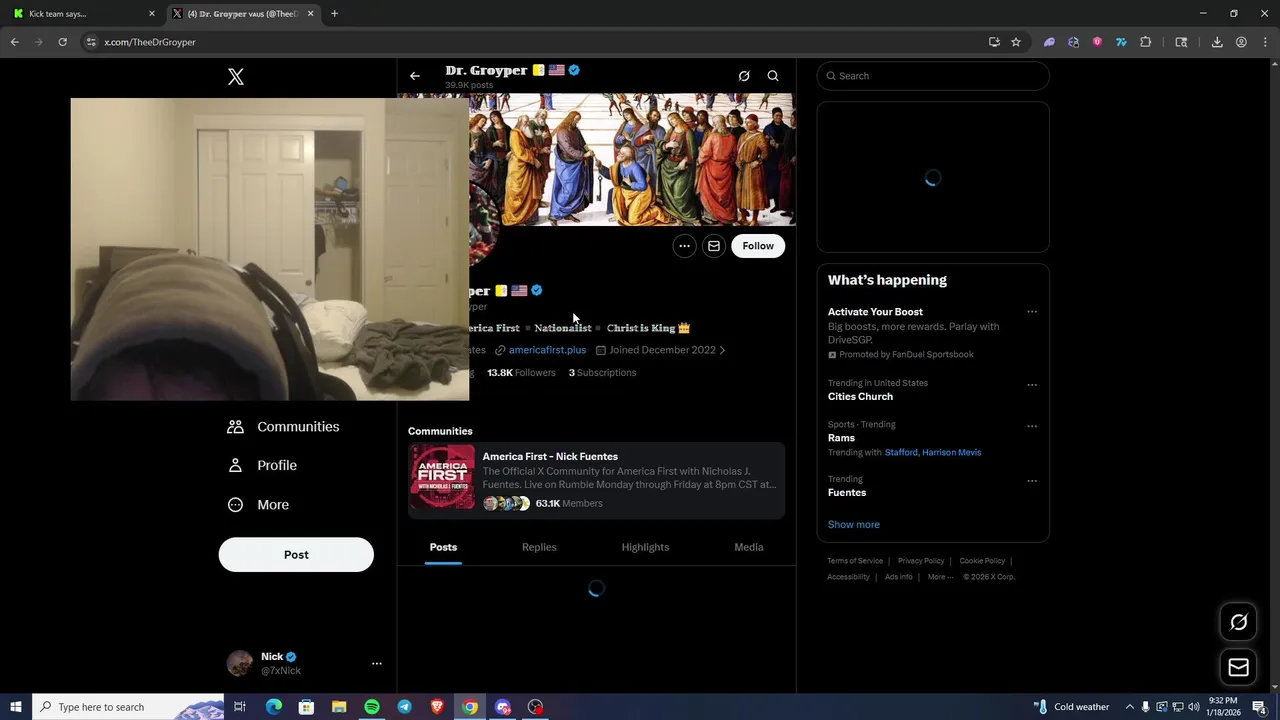Open Privacy Policy footer link
1280x720 pixels.
[x=921, y=561]
